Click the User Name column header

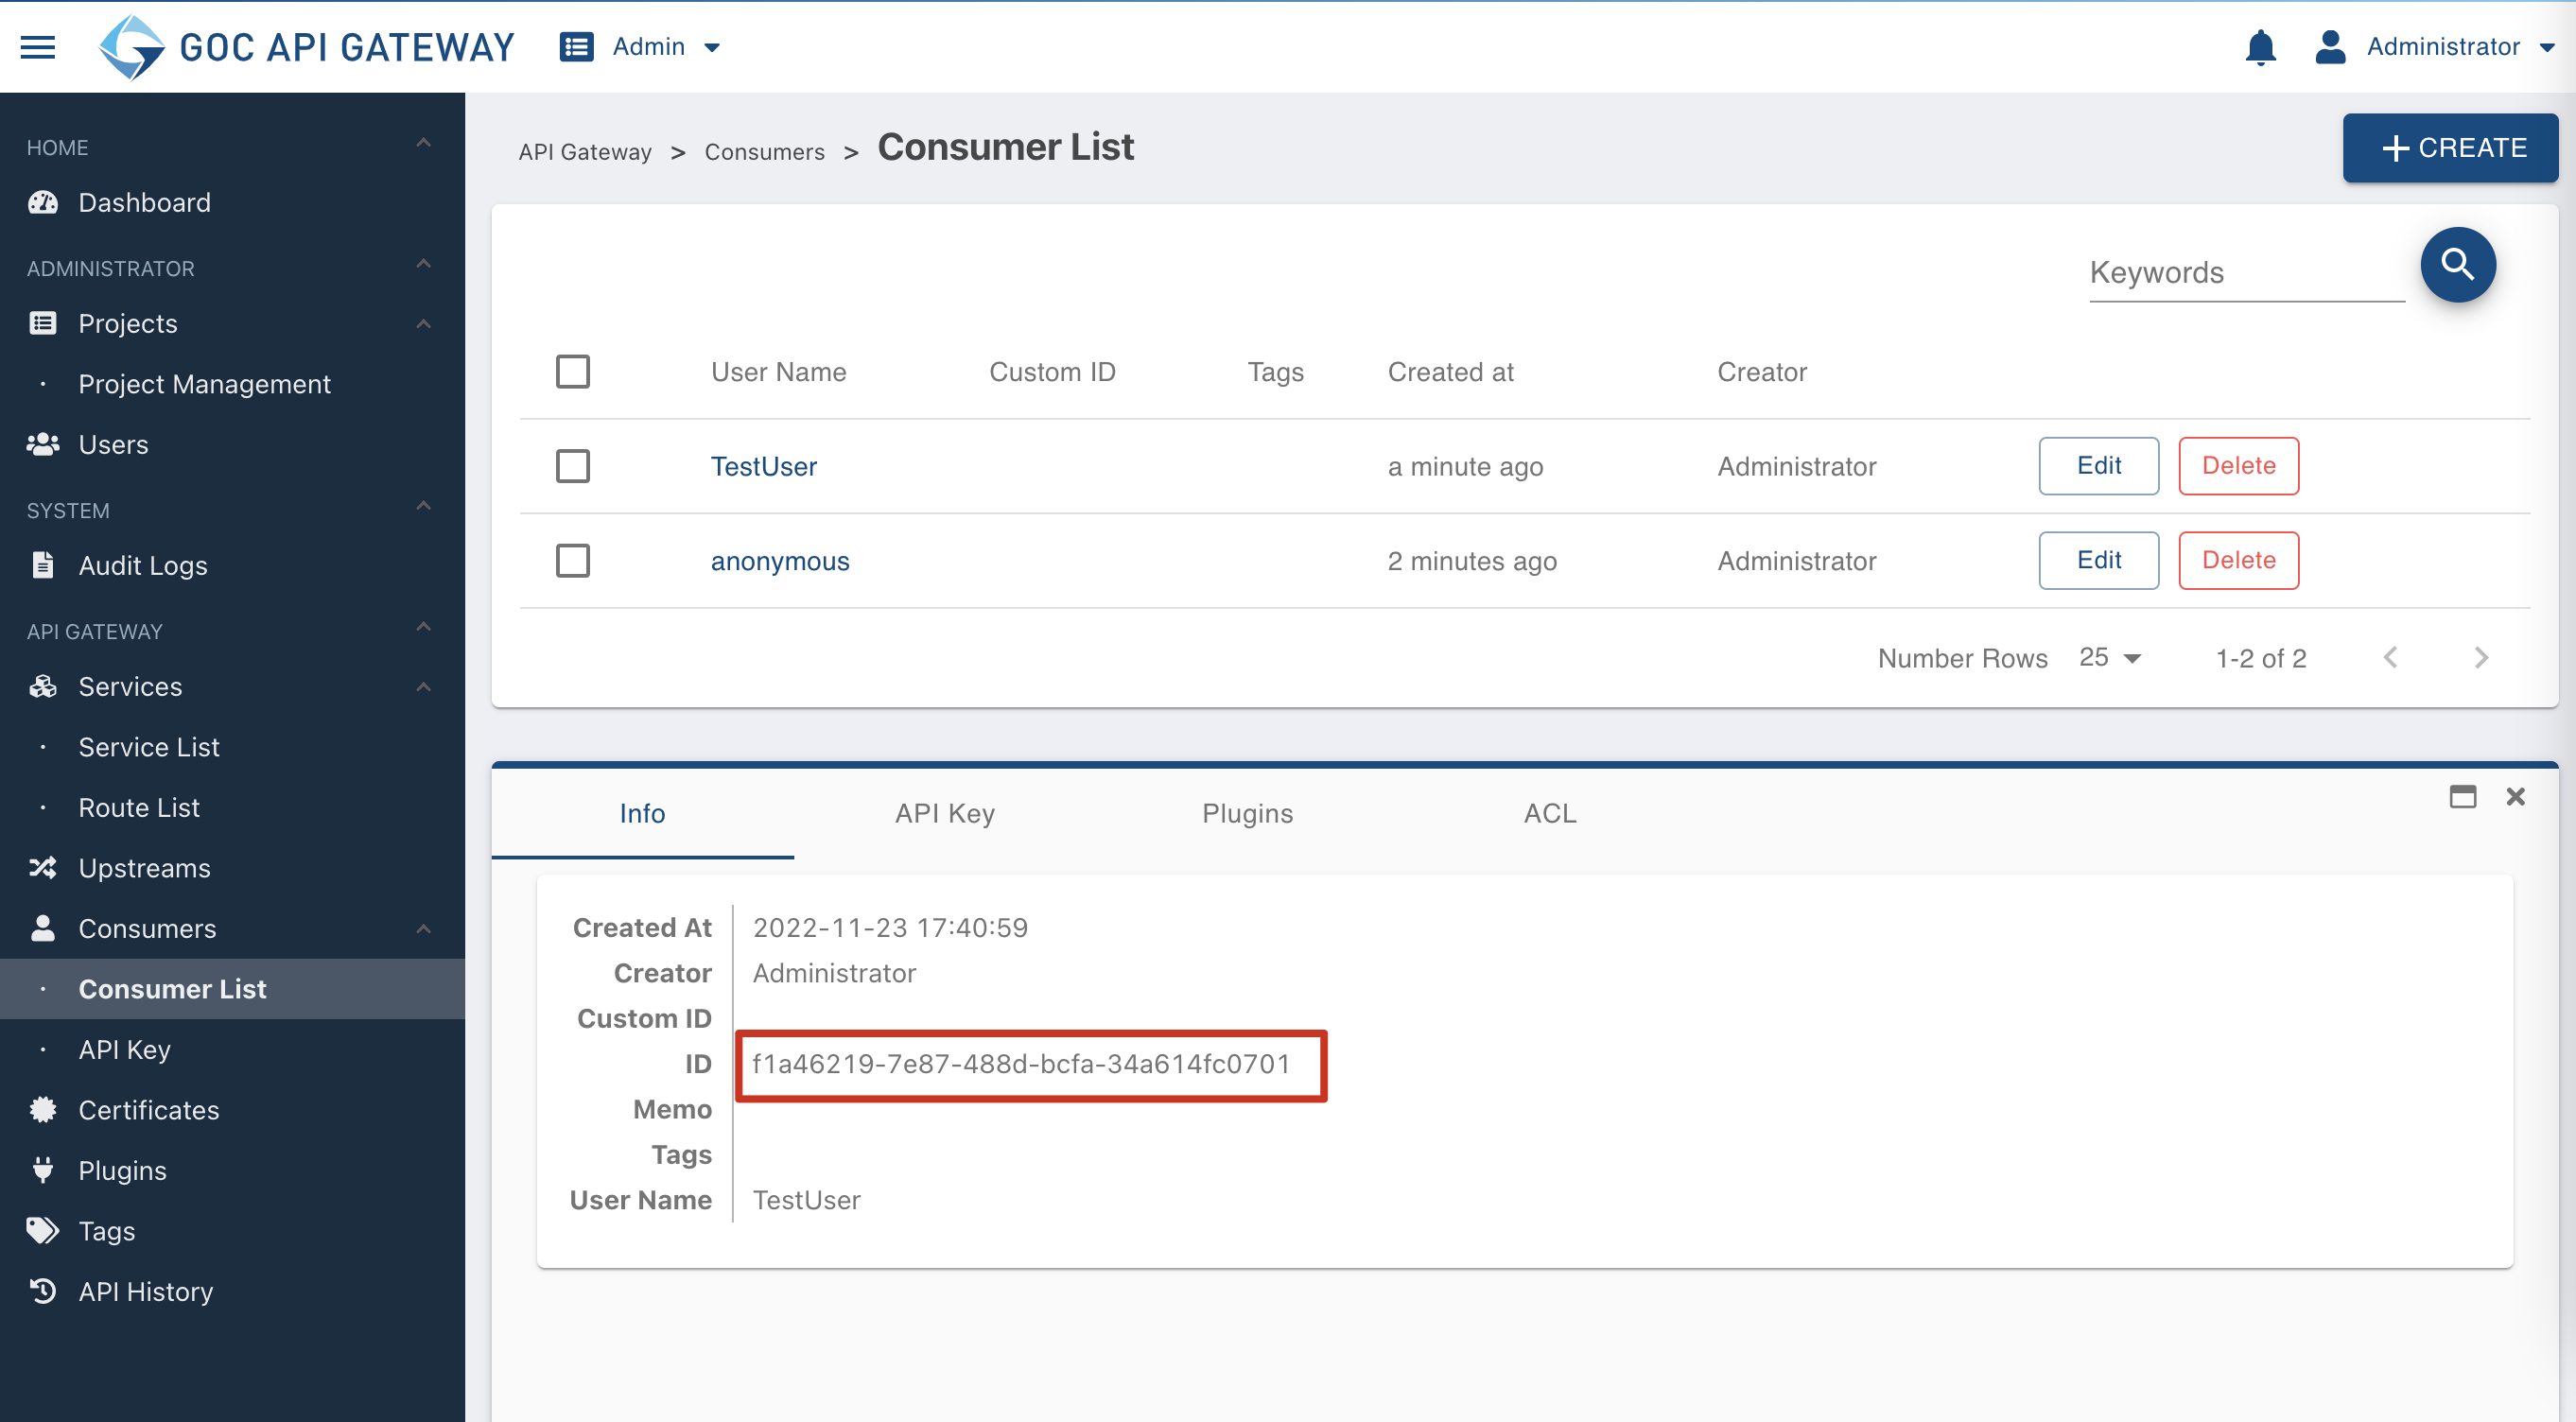778,372
